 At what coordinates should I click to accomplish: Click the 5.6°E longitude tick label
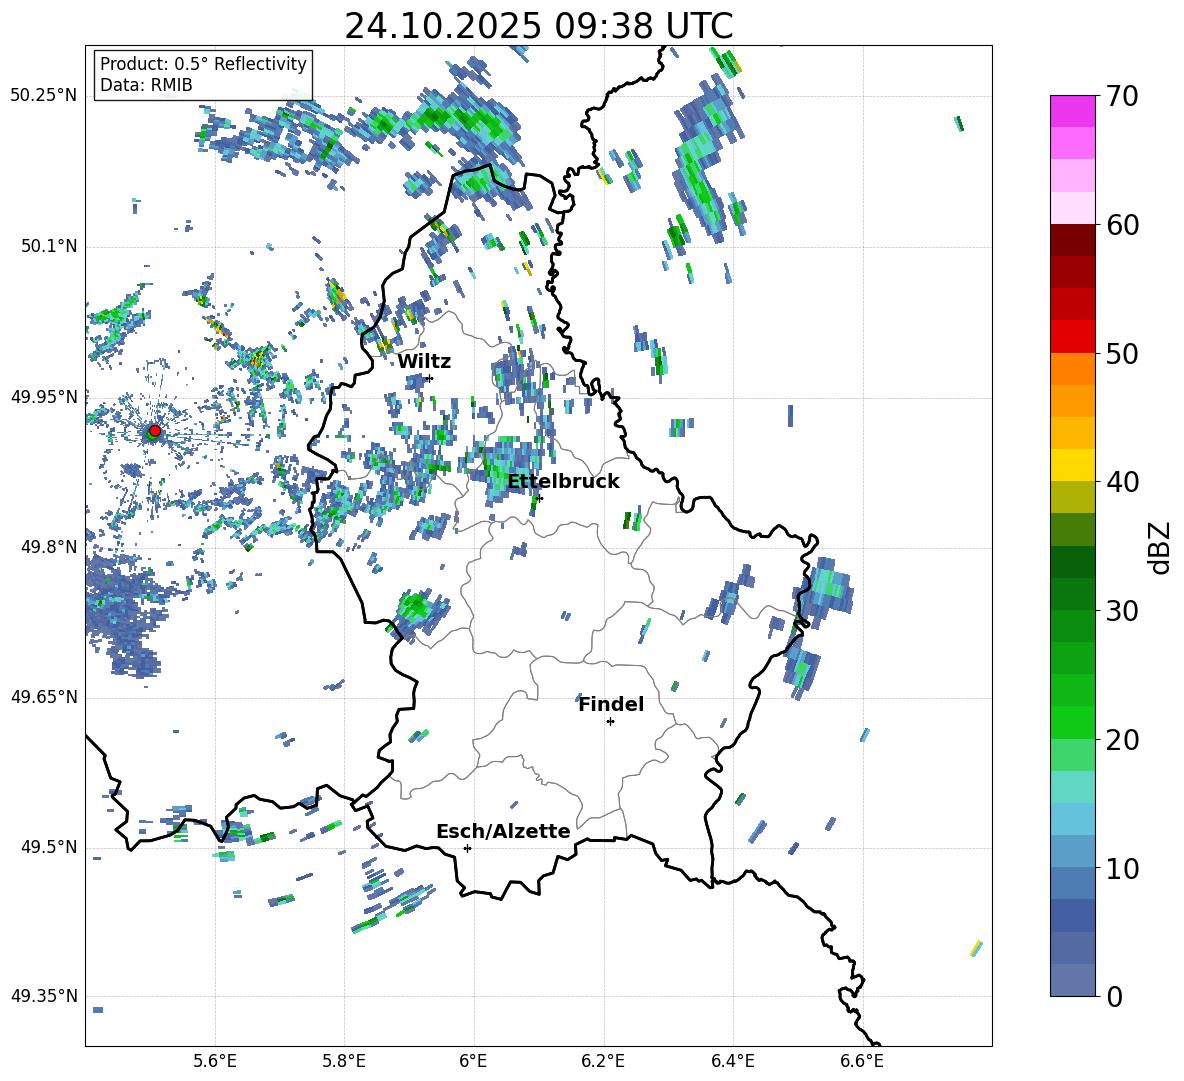coord(215,1062)
